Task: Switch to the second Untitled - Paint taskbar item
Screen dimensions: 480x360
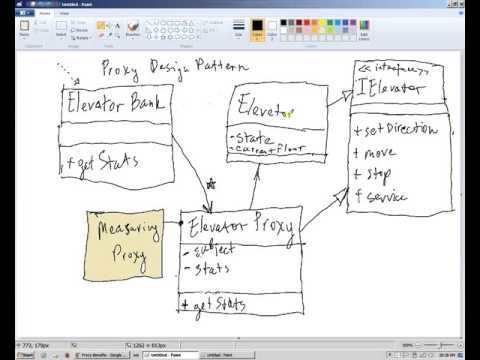Action: 227,355
